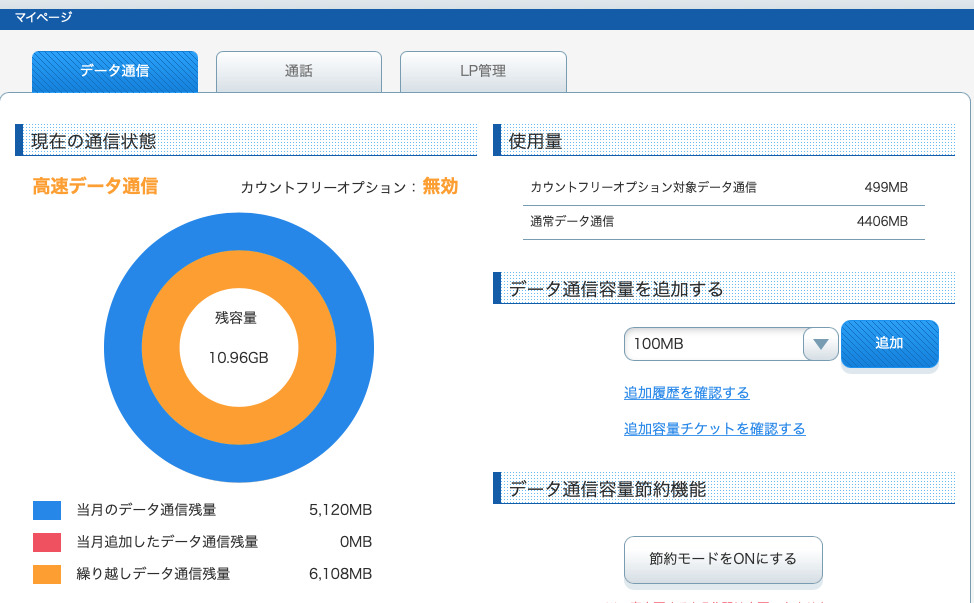Click the 100MB data amount select box
Viewport: 974px width, 603px height.
(714, 344)
